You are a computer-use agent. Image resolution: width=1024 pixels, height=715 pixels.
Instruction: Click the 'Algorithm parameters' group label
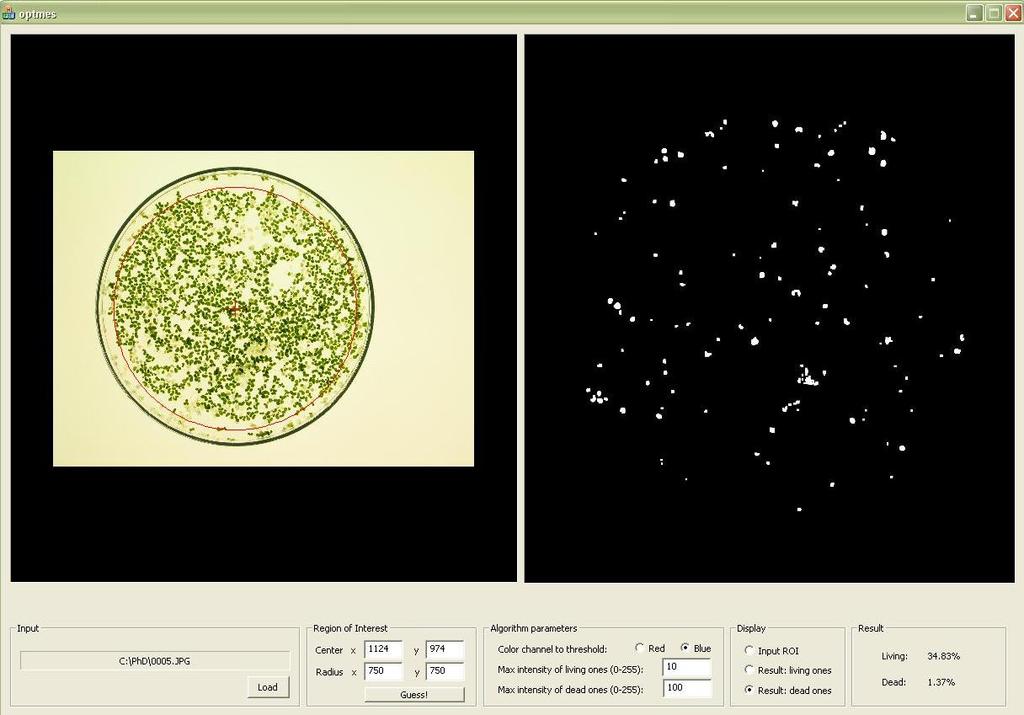pyautogui.click(x=534, y=628)
